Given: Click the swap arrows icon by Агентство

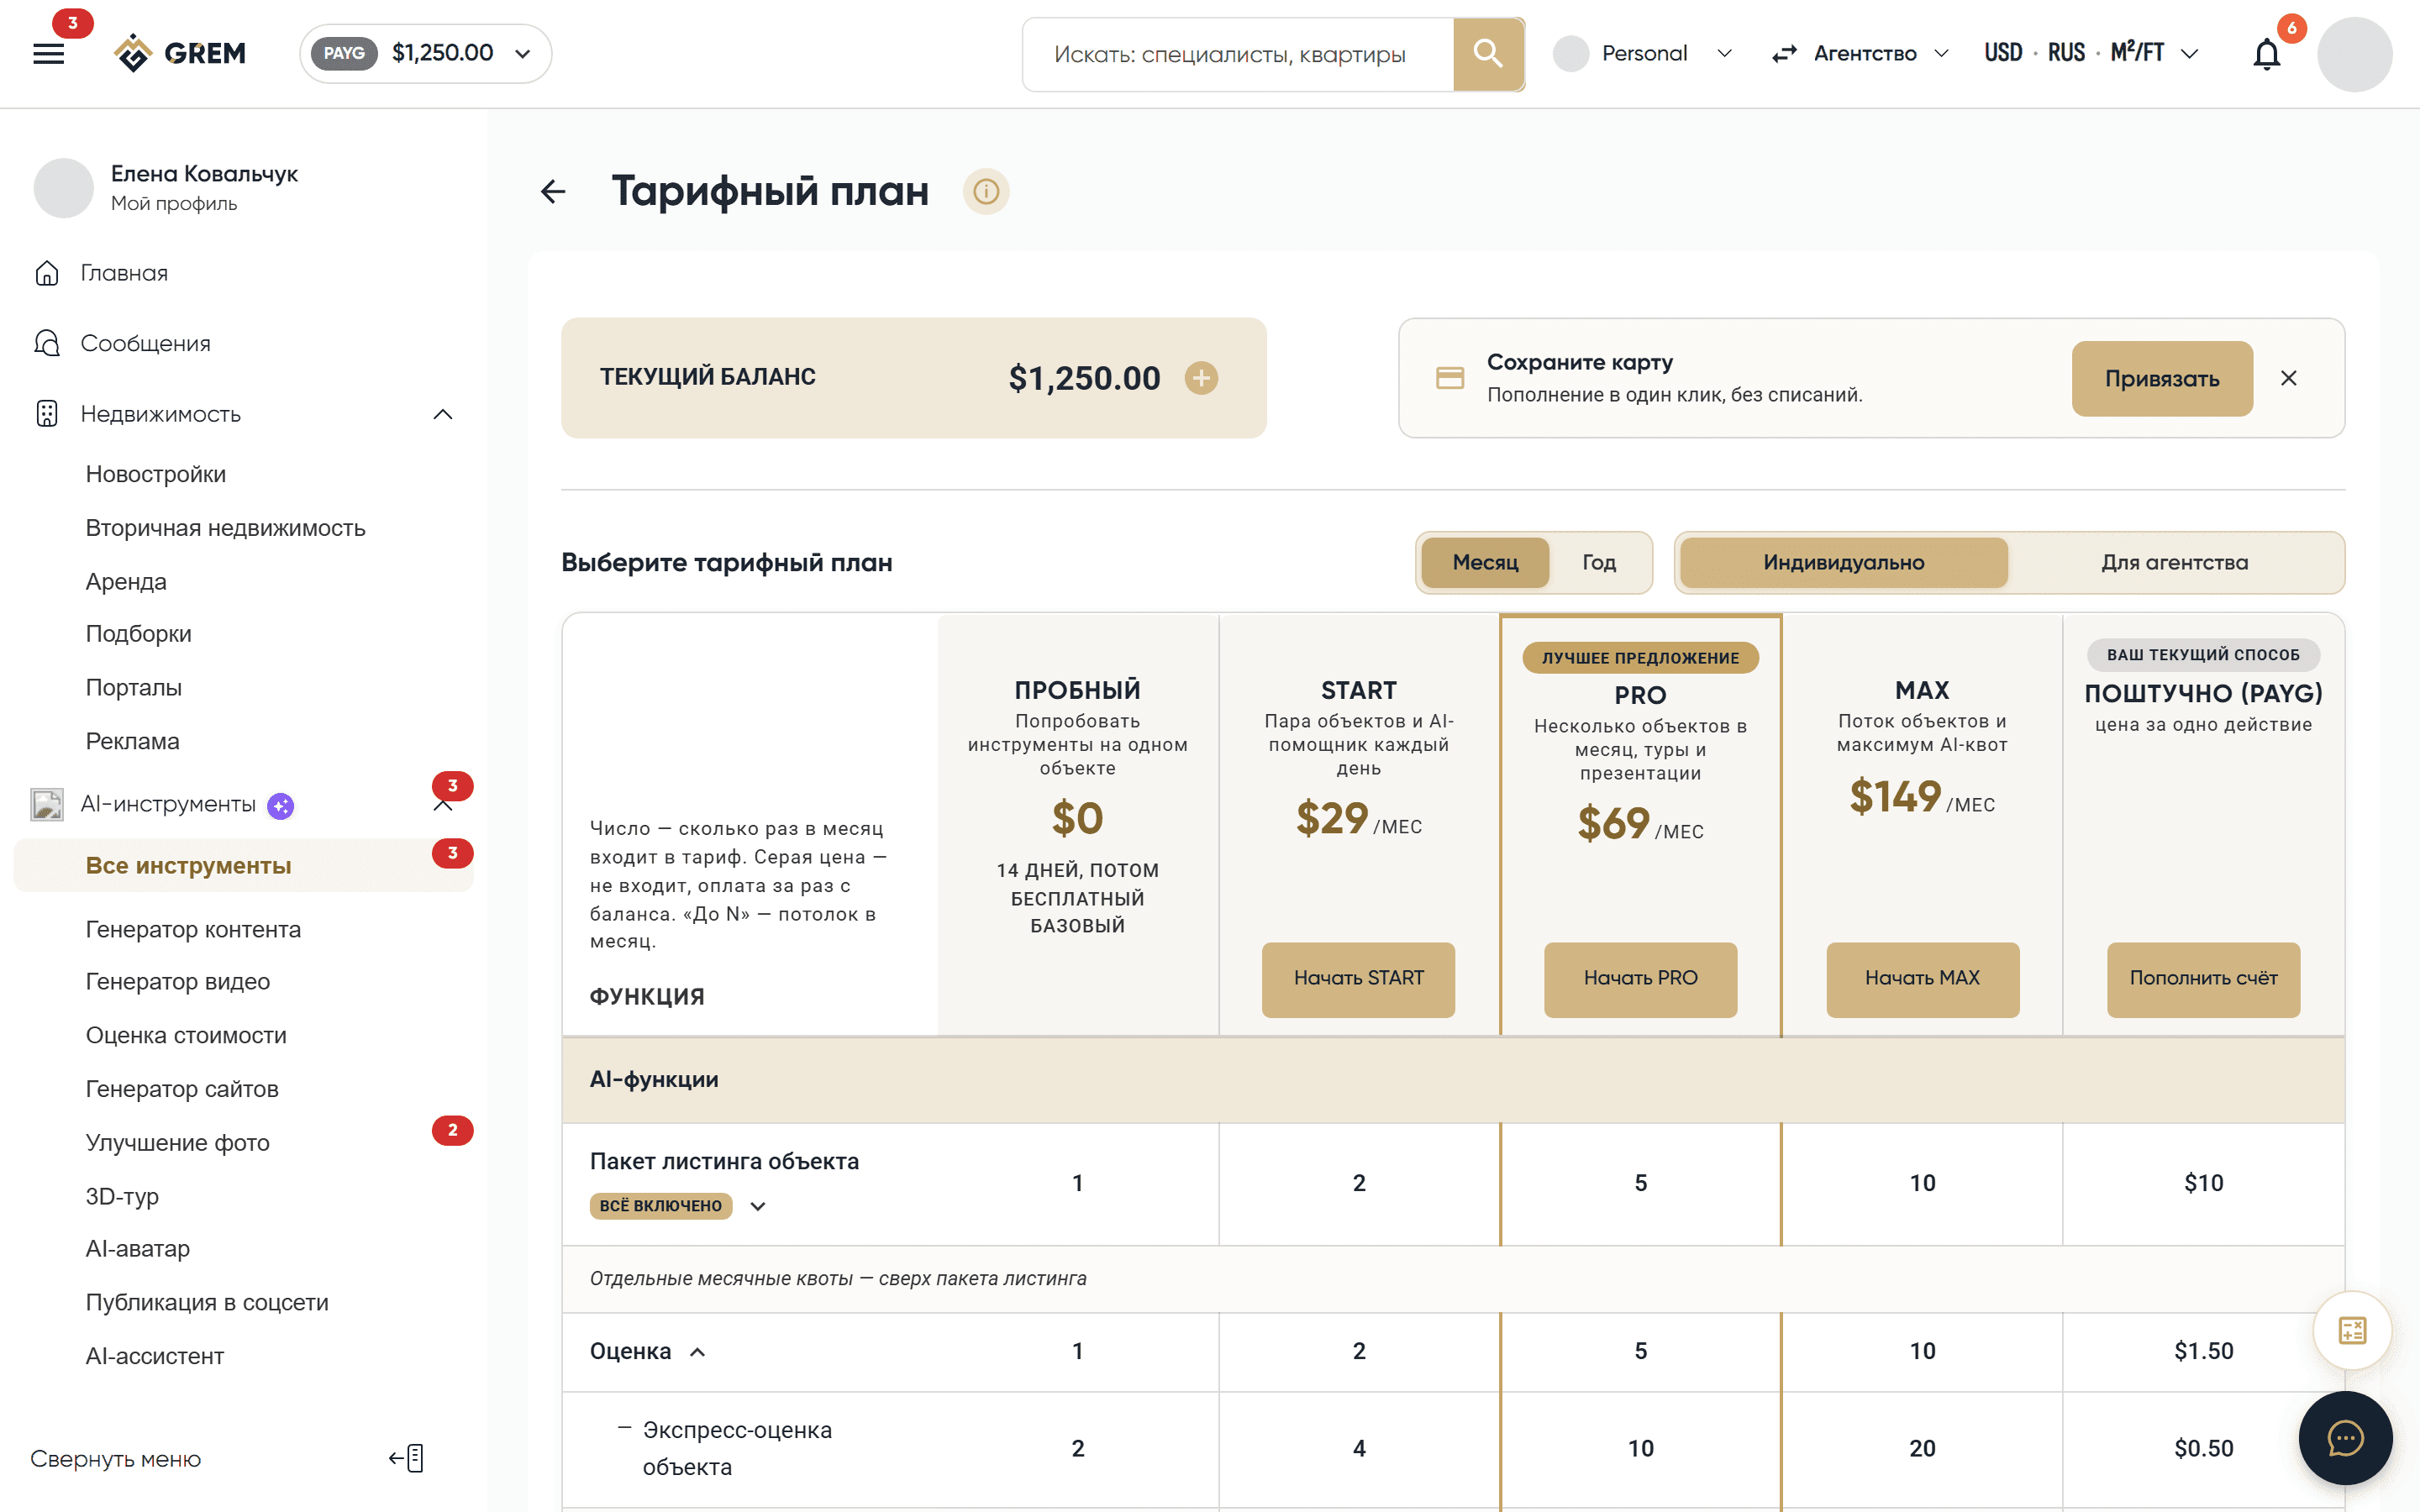Looking at the screenshot, I should pyautogui.click(x=1785, y=54).
